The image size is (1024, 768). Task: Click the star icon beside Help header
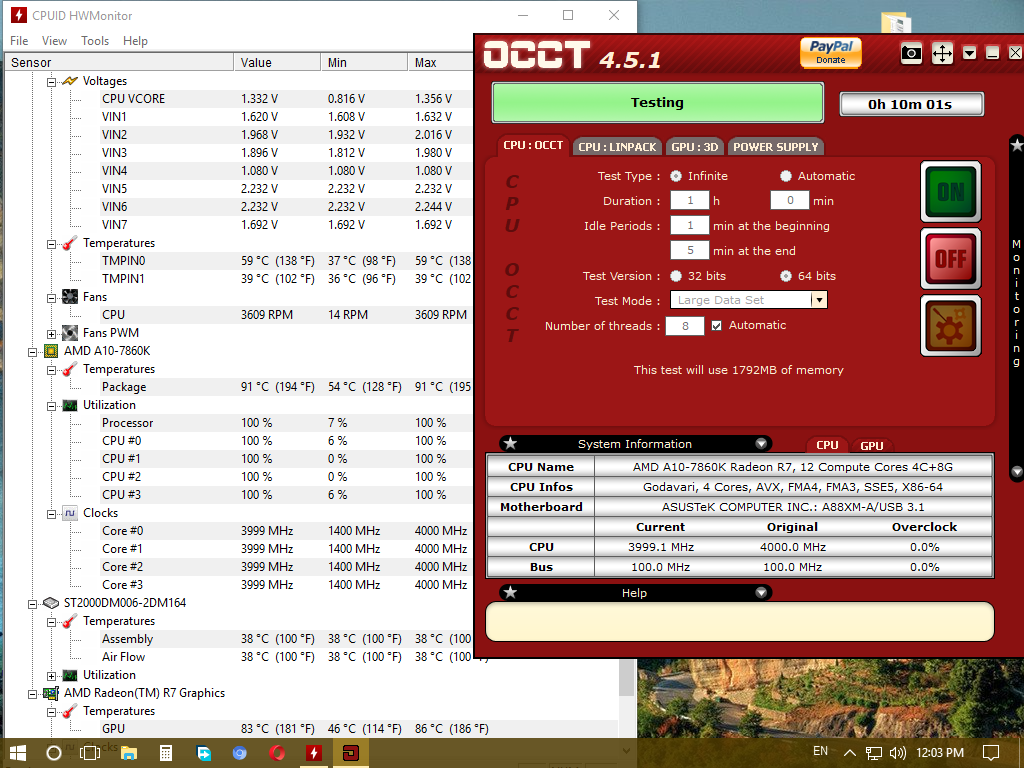pyautogui.click(x=511, y=593)
